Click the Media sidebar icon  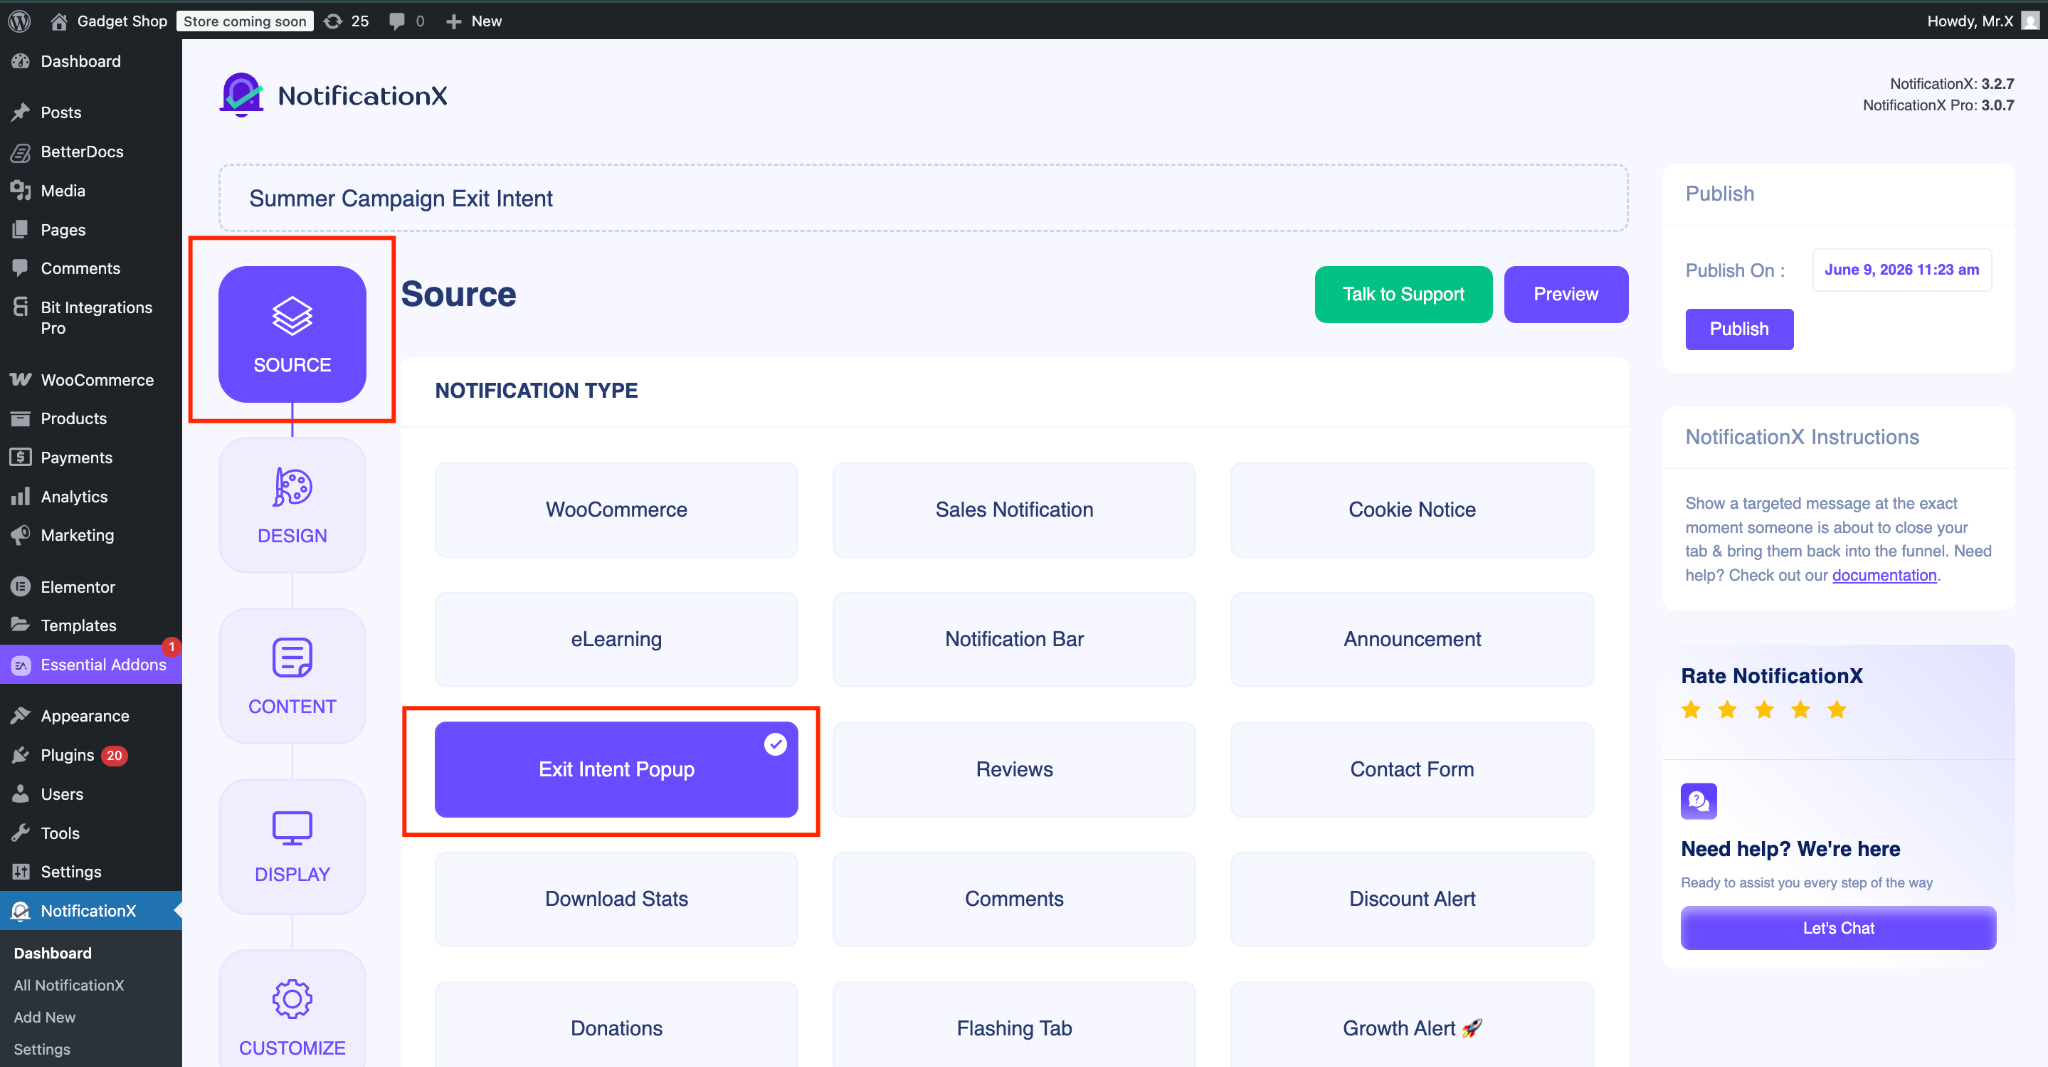pos(20,190)
